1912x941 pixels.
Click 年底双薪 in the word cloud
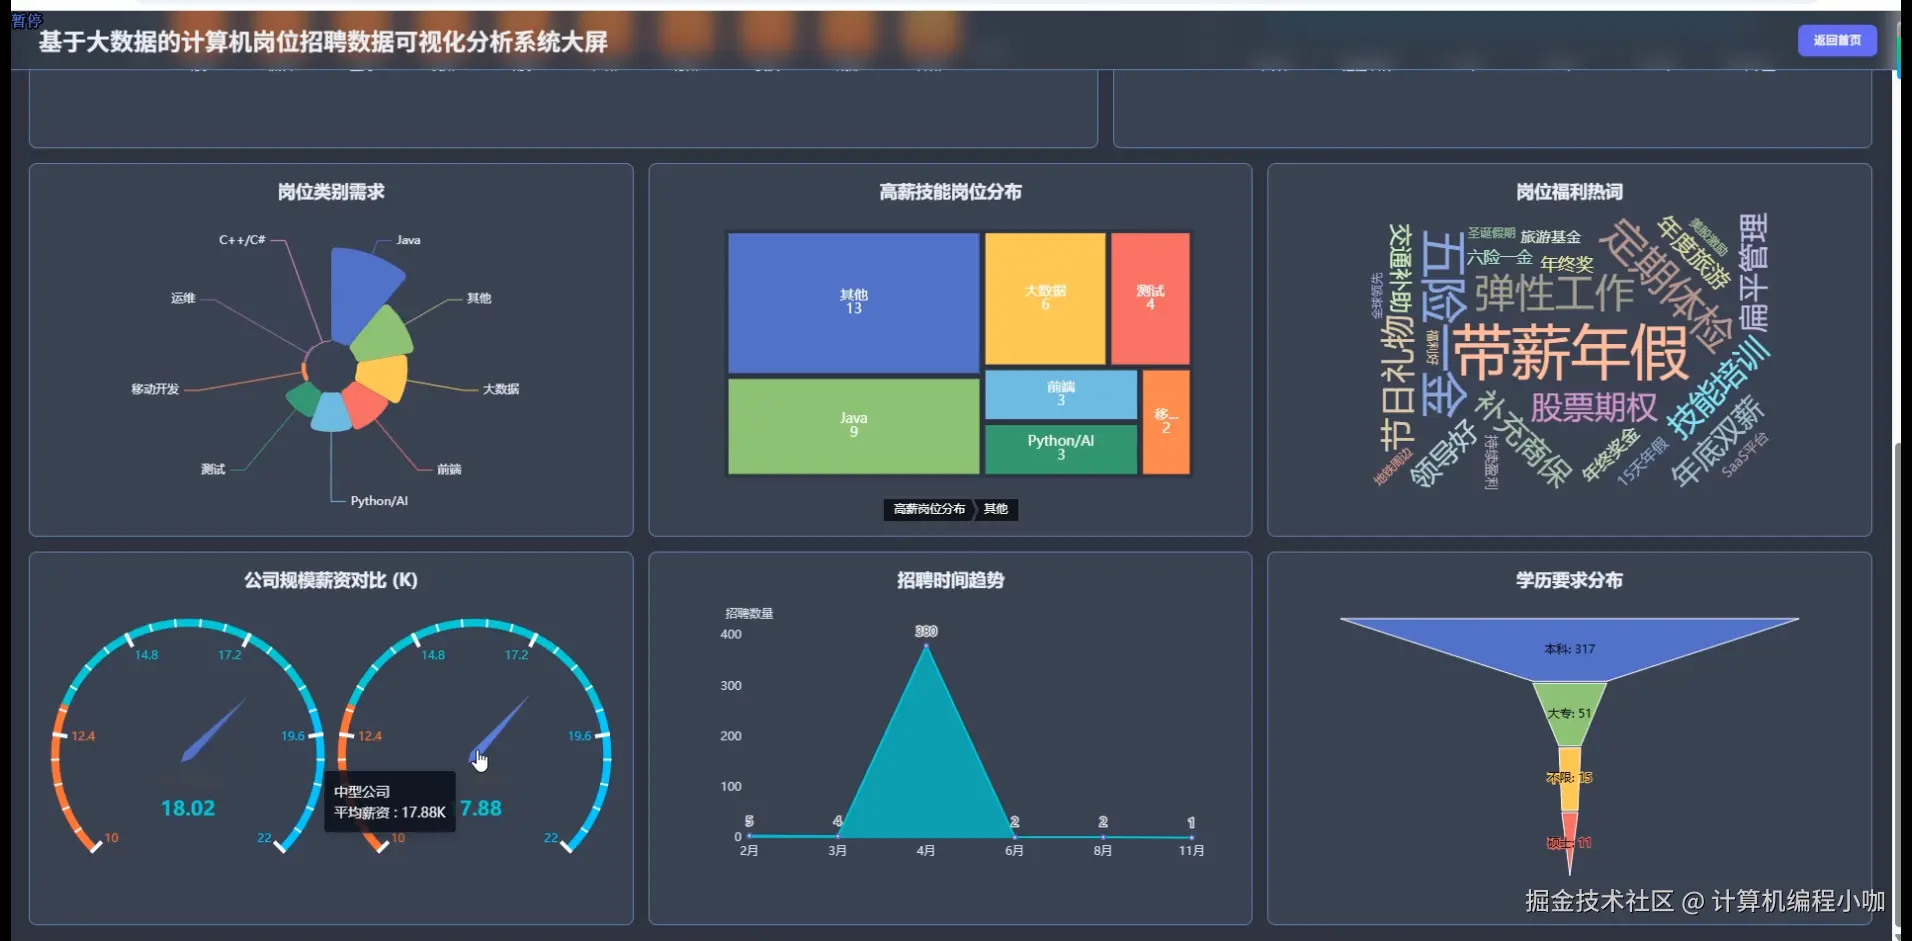pyautogui.click(x=1718, y=441)
